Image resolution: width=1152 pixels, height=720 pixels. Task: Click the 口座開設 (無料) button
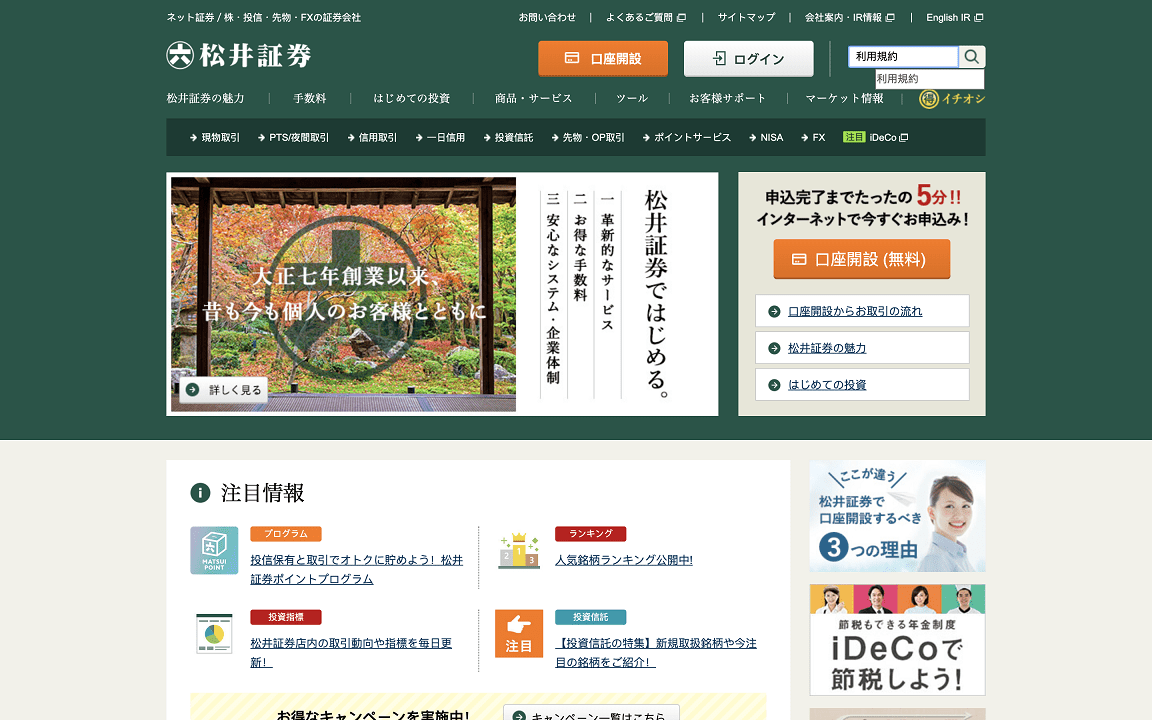[861, 259]
